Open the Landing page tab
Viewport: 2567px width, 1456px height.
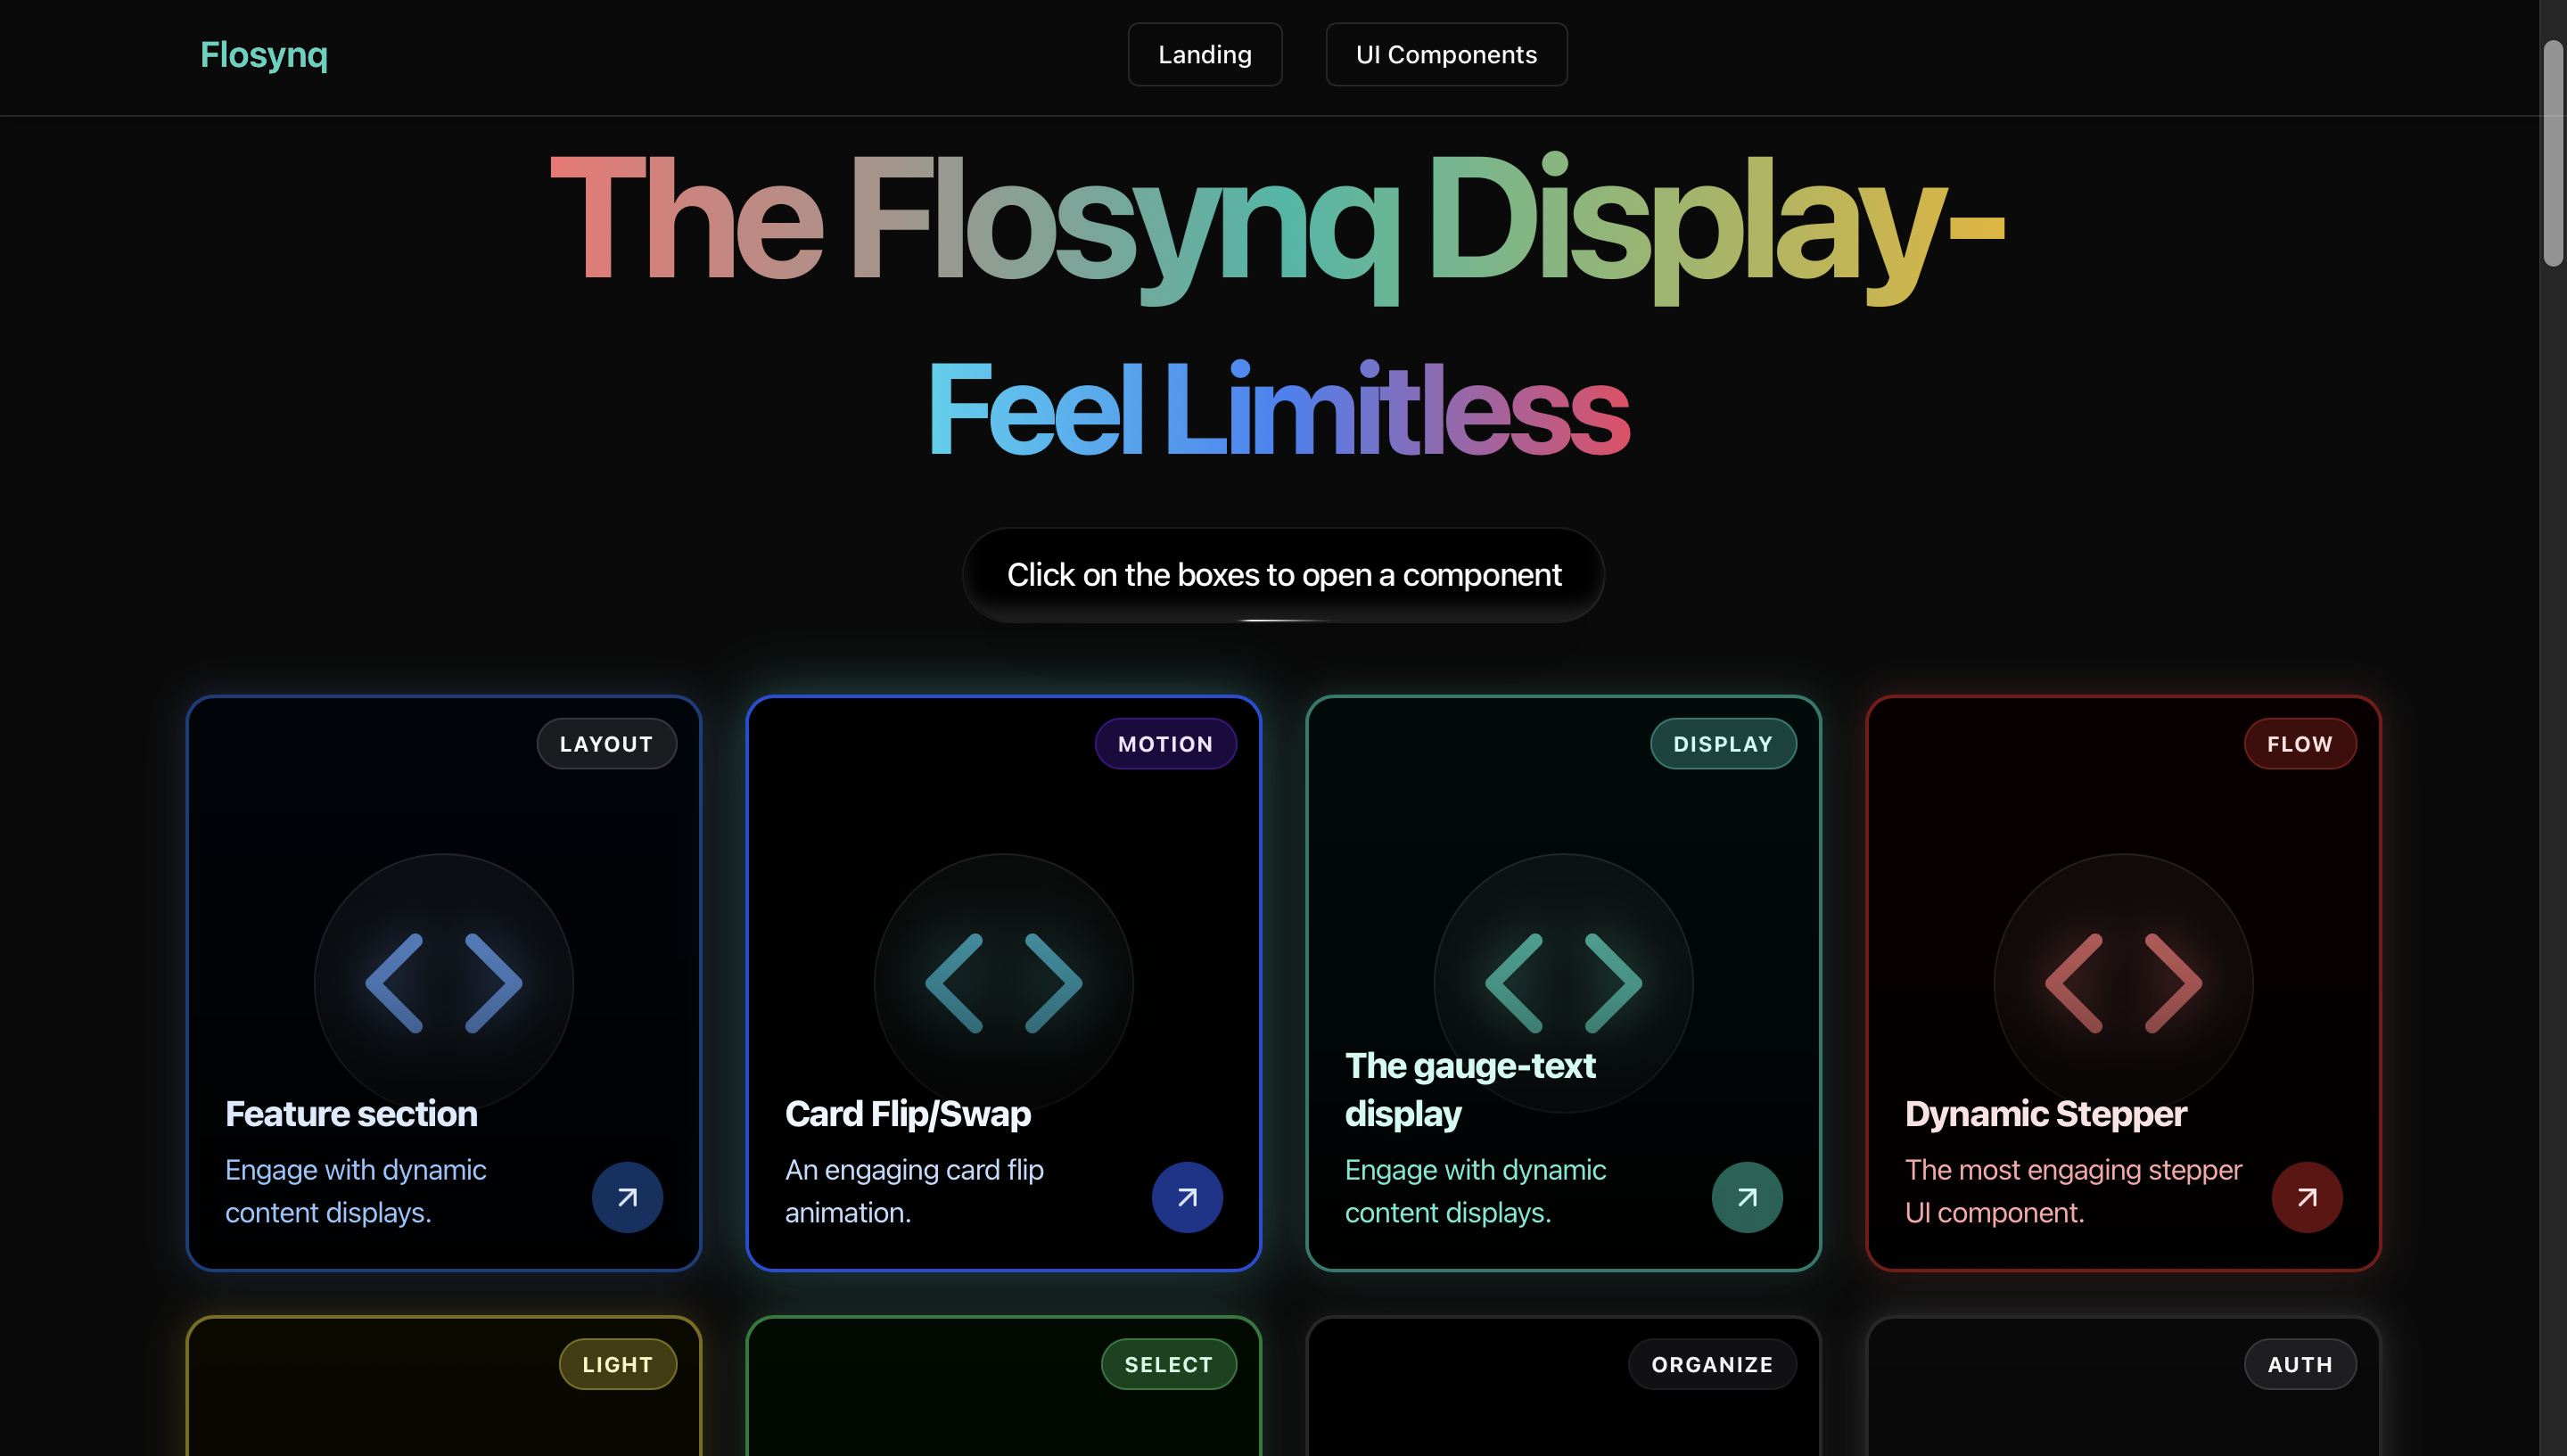click(1205, 54)
